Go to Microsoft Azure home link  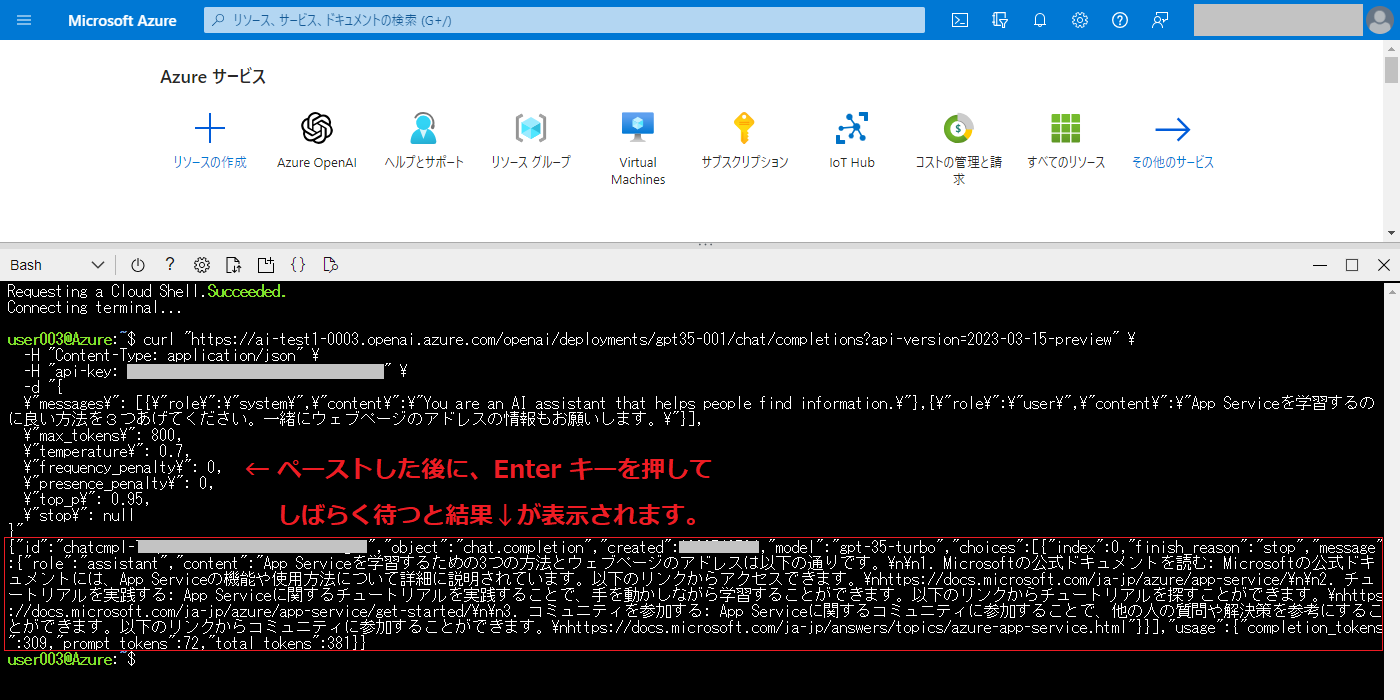point(122,20)
